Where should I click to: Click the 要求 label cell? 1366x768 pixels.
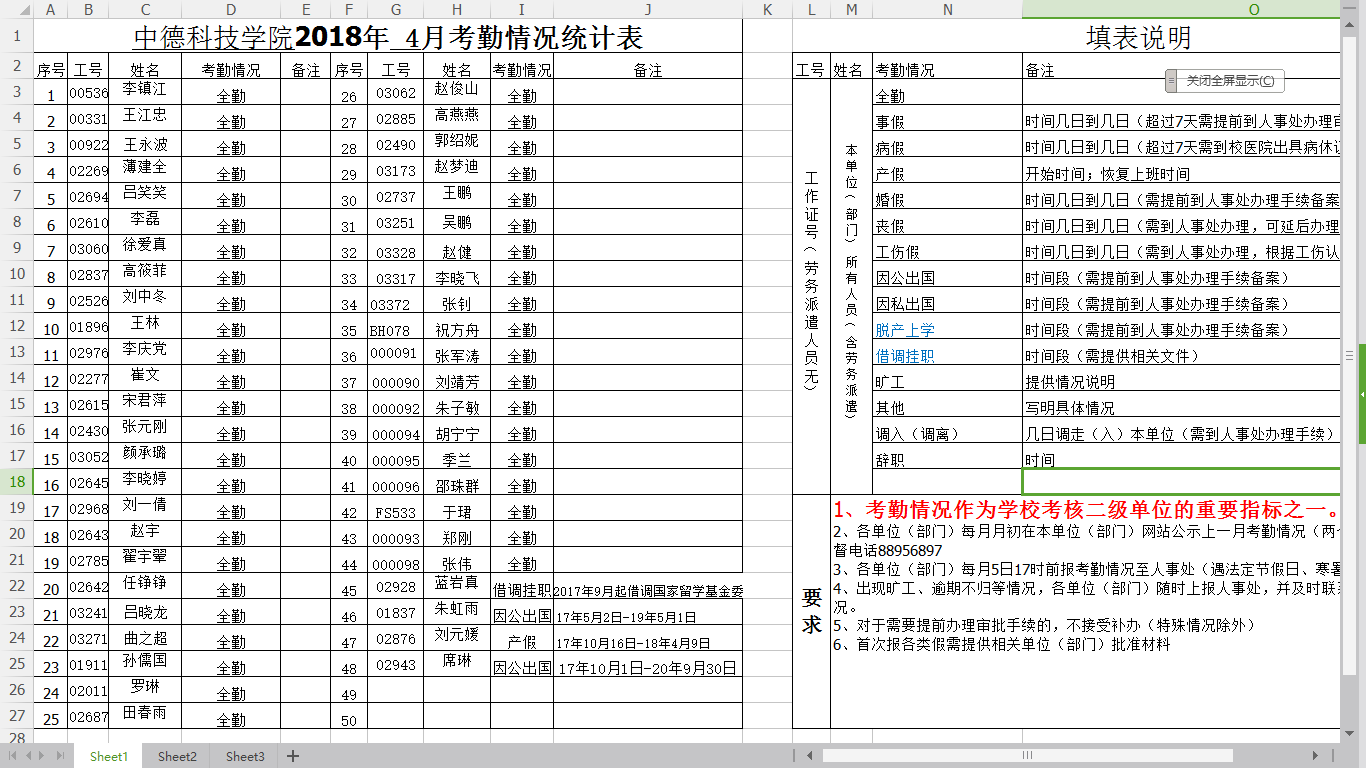click(x=812, y=611)
